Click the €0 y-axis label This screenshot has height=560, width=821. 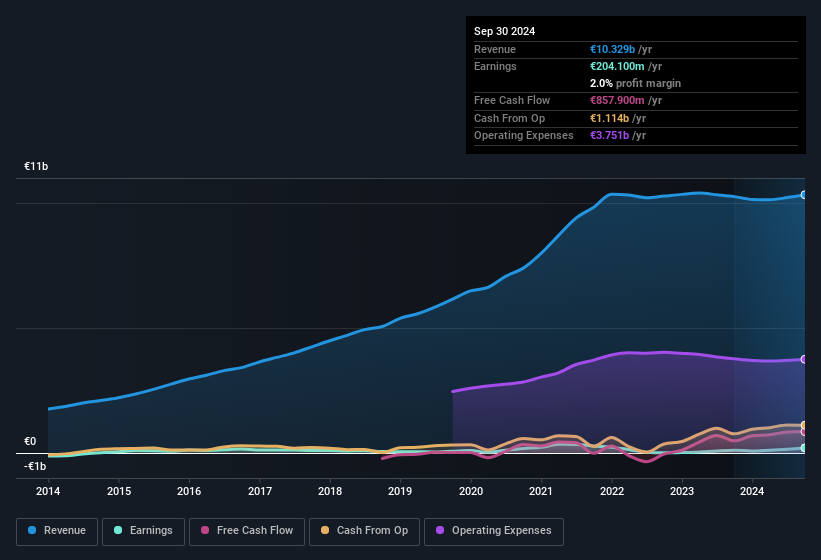(30, 441)
